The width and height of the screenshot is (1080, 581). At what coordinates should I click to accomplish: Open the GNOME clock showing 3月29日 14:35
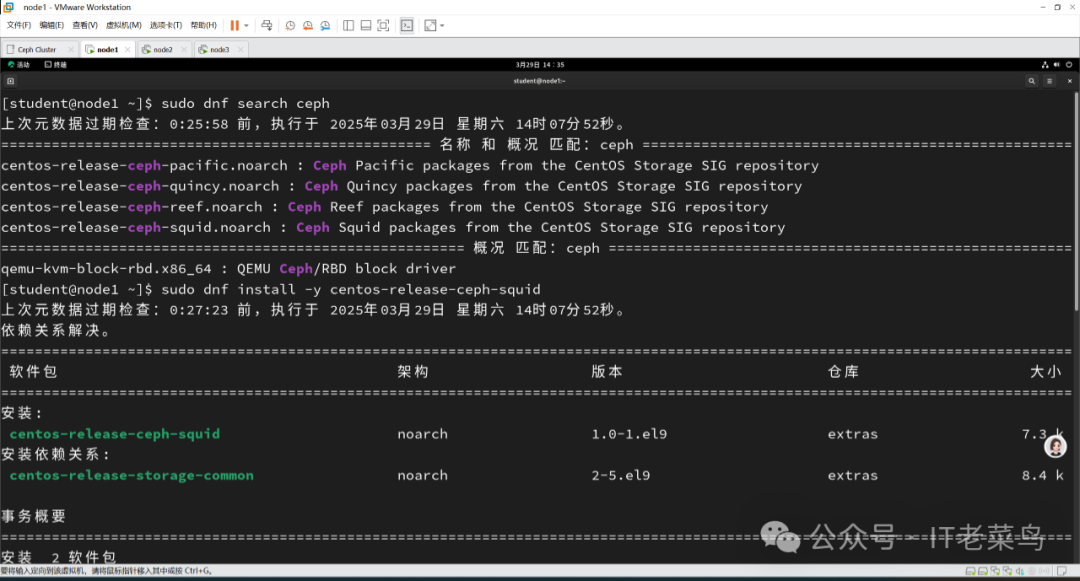540,65
